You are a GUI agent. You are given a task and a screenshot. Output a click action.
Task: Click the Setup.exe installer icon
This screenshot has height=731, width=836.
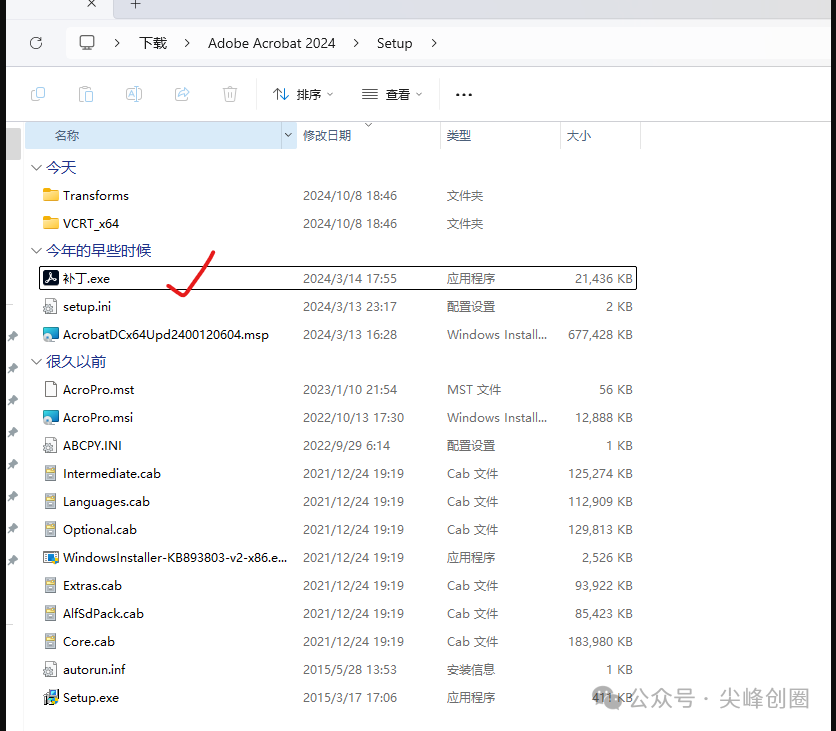tap(51, 697)
